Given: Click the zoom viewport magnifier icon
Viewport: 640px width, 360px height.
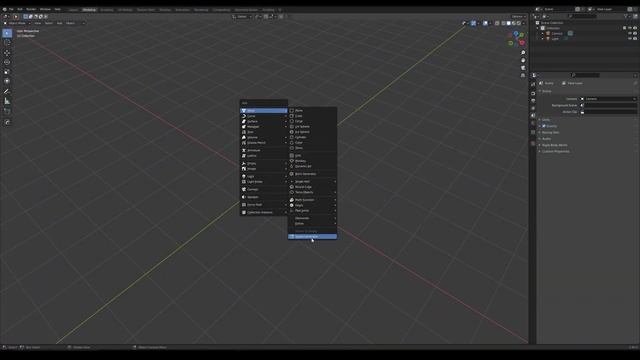Looking at the screenshot, I should [523, 53].
